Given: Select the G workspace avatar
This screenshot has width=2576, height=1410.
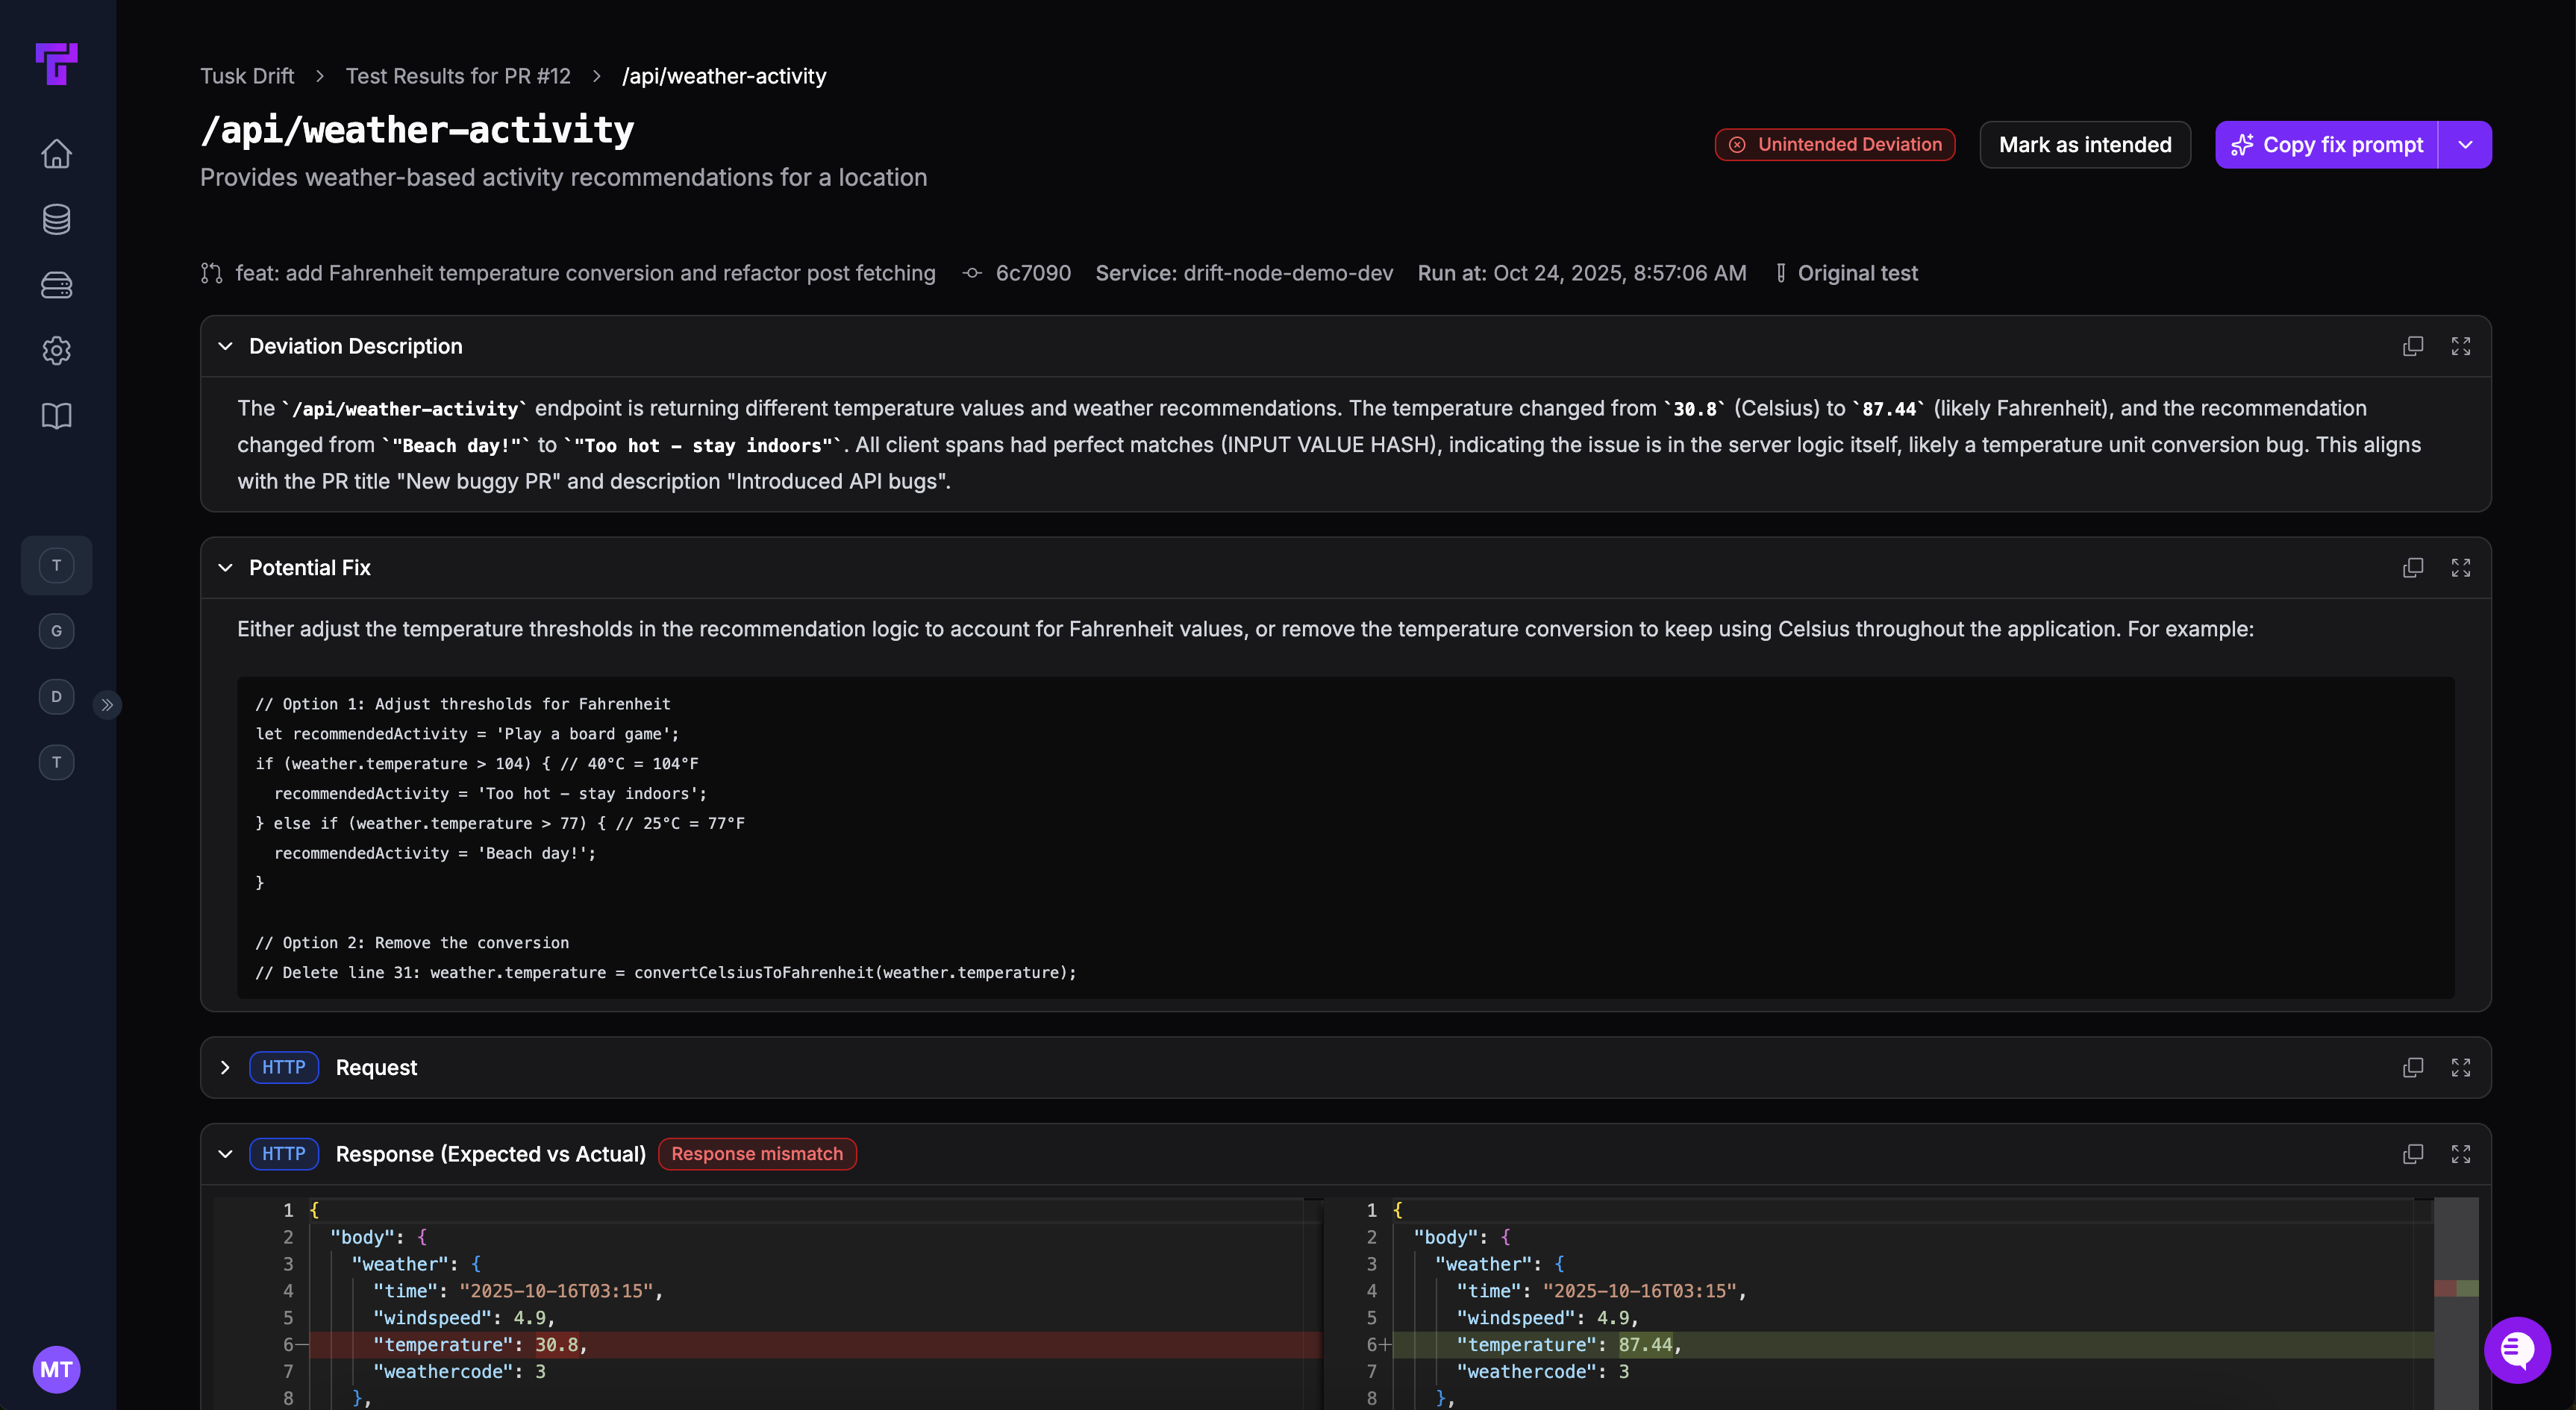Looking at the screenshot, I should pyautogui.click(x=56, y=630).
